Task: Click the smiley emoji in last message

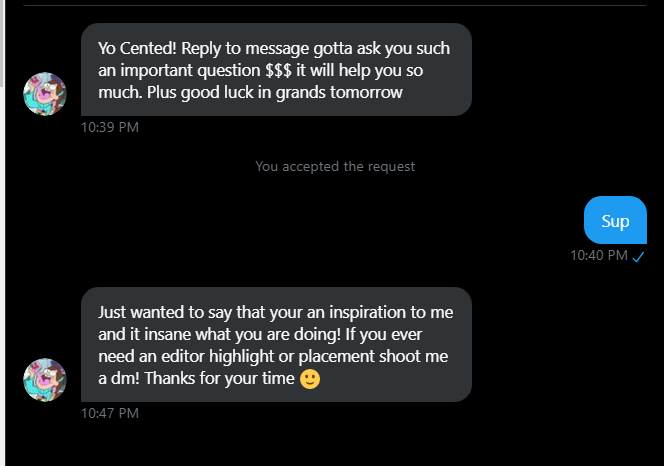Action: [310, 381]
